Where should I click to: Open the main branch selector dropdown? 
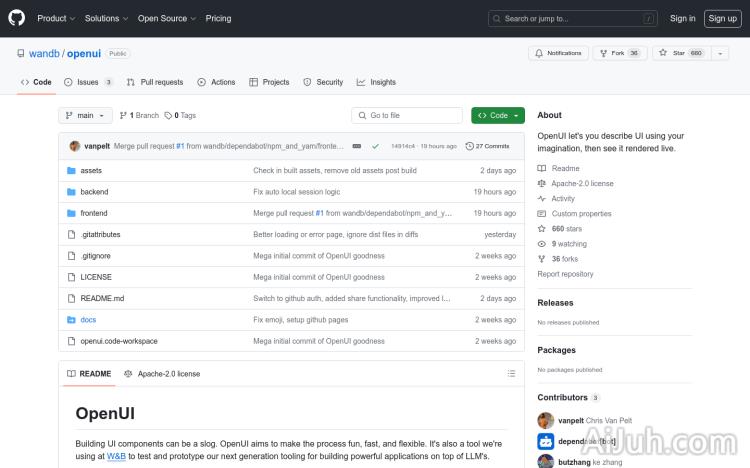pos(85,115)
